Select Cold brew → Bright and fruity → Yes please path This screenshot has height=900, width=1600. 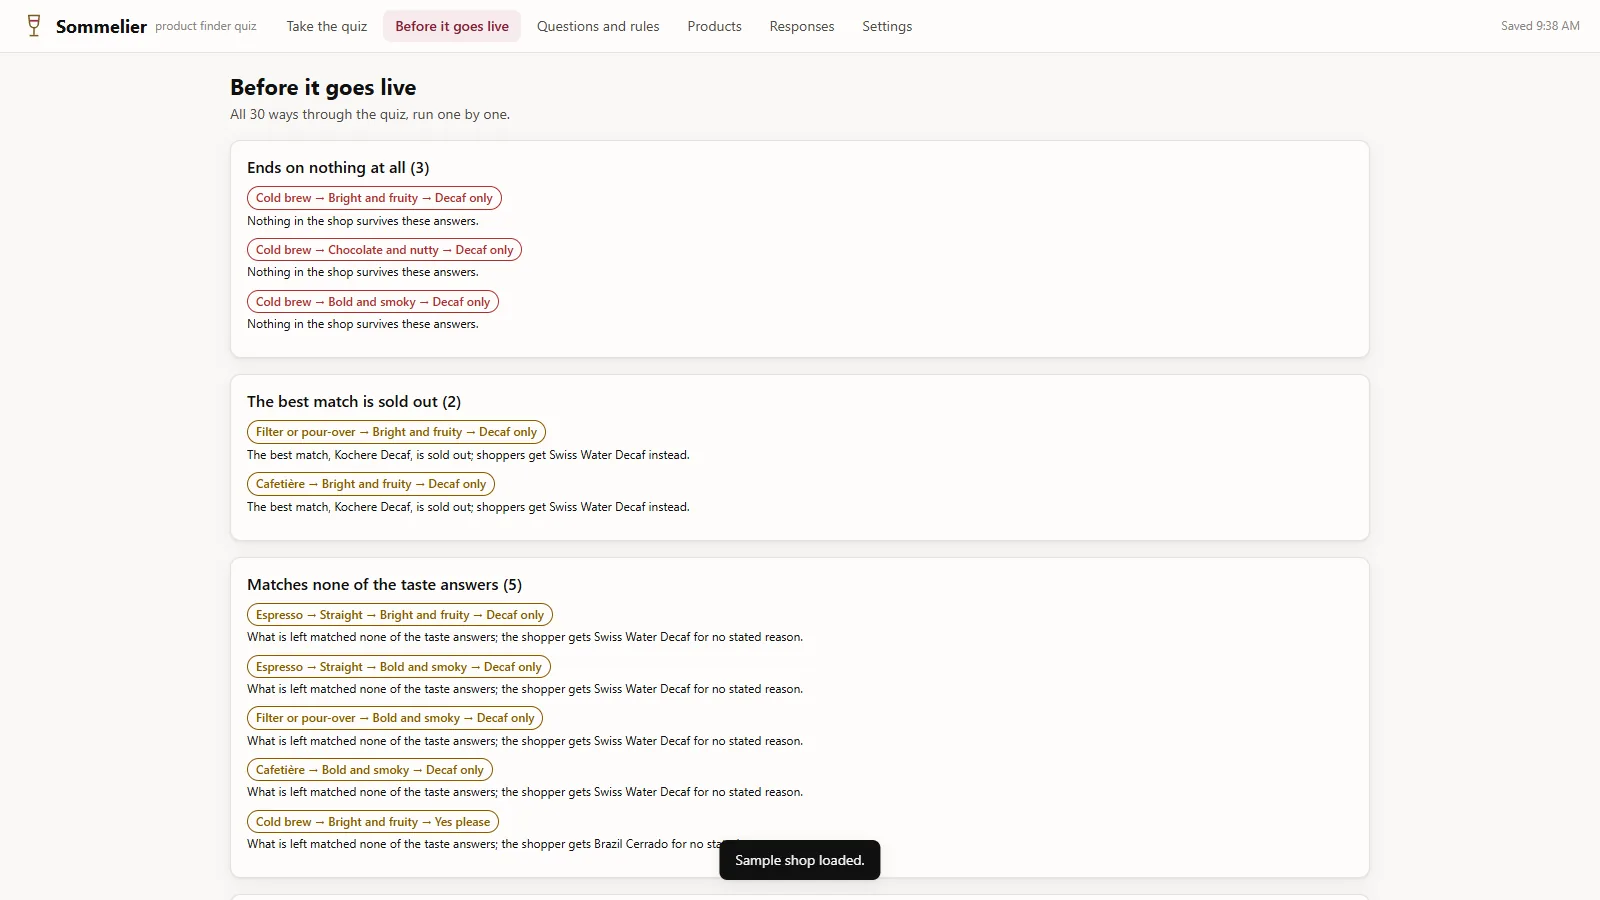tap(373, 822)
